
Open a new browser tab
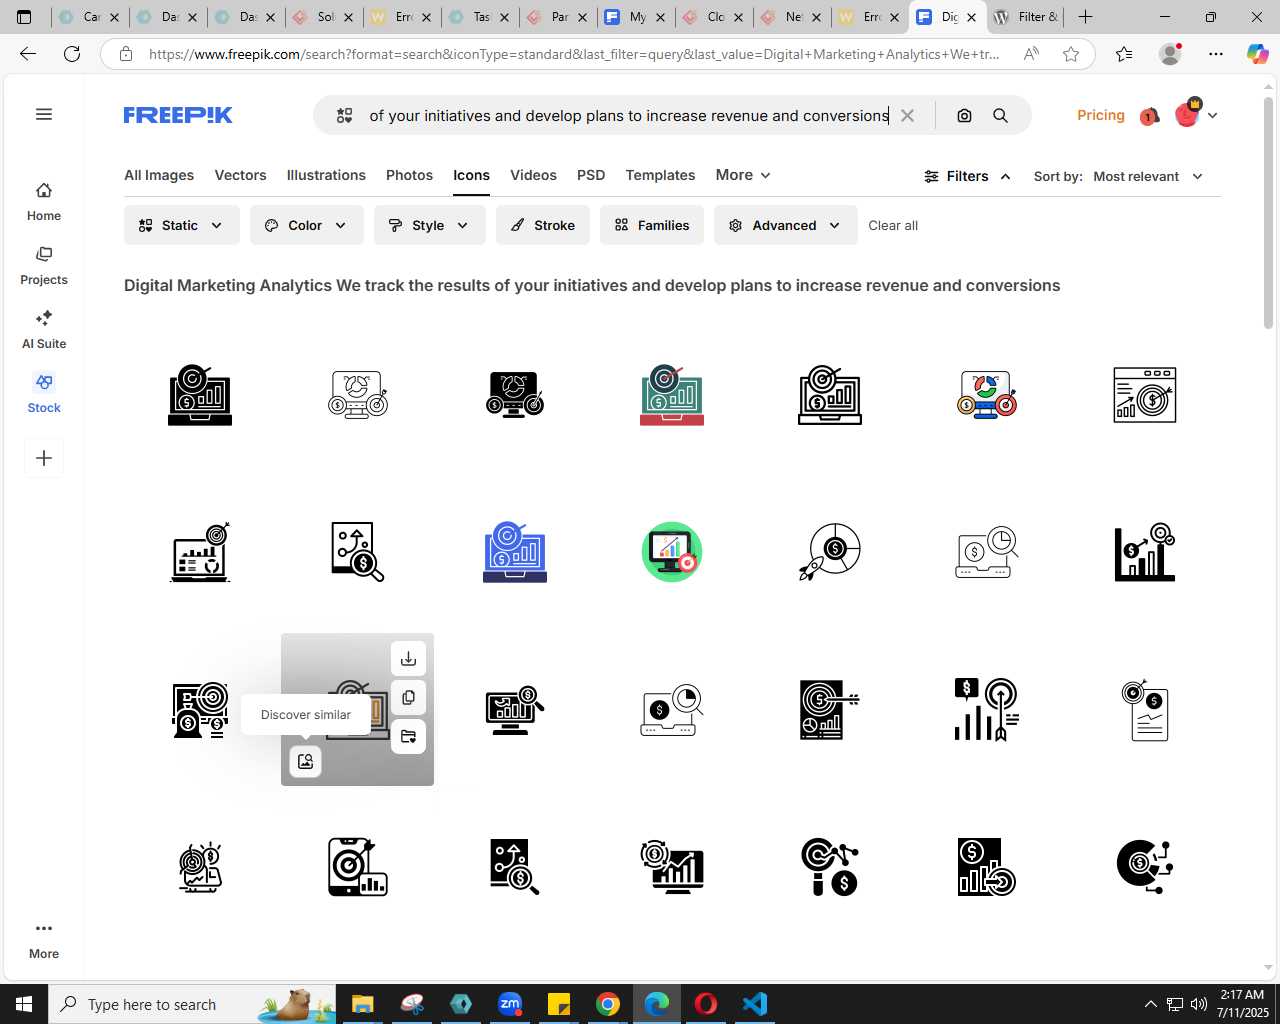tap(1085, 17)
